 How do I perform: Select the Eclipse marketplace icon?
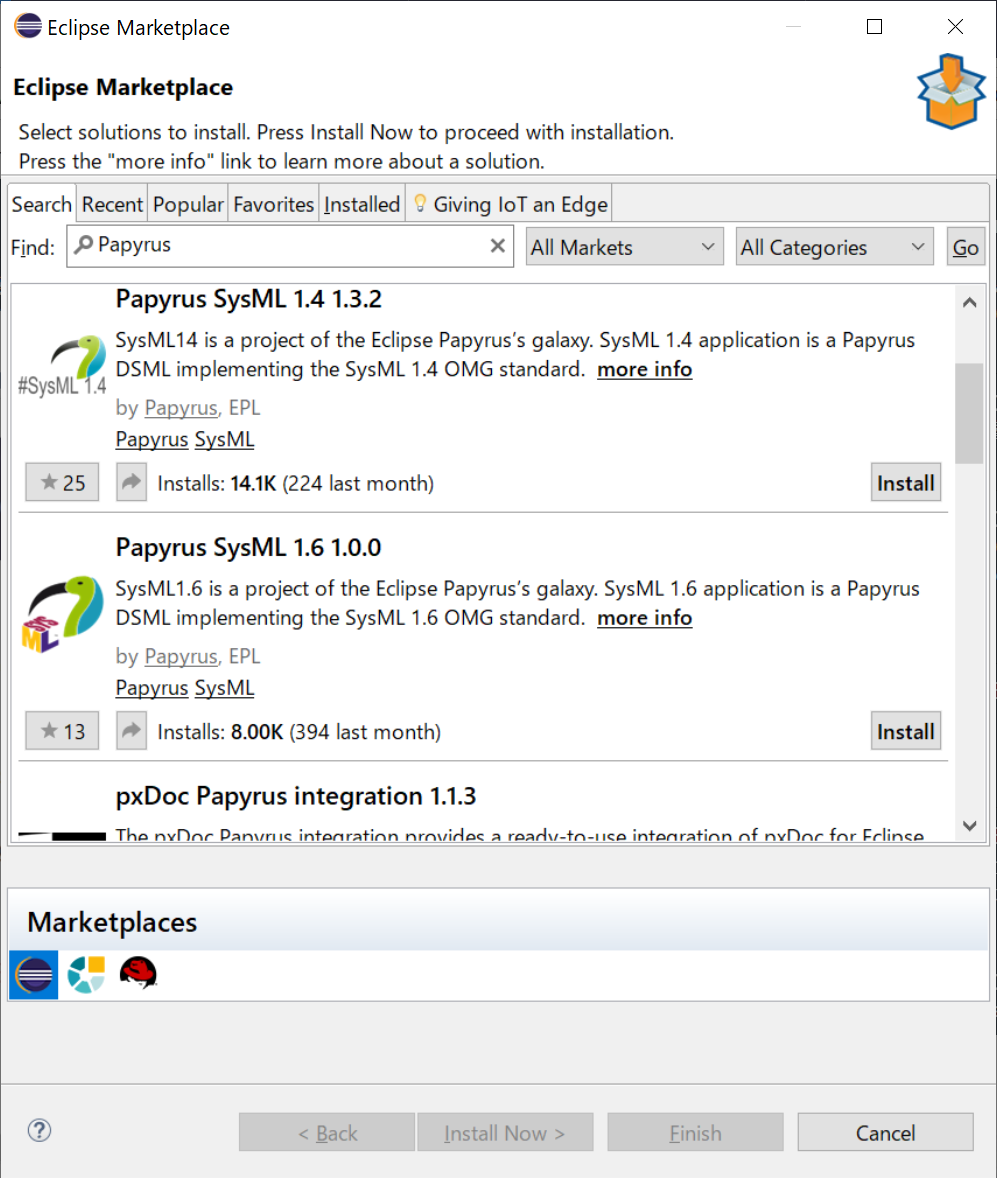pos(34,974)
